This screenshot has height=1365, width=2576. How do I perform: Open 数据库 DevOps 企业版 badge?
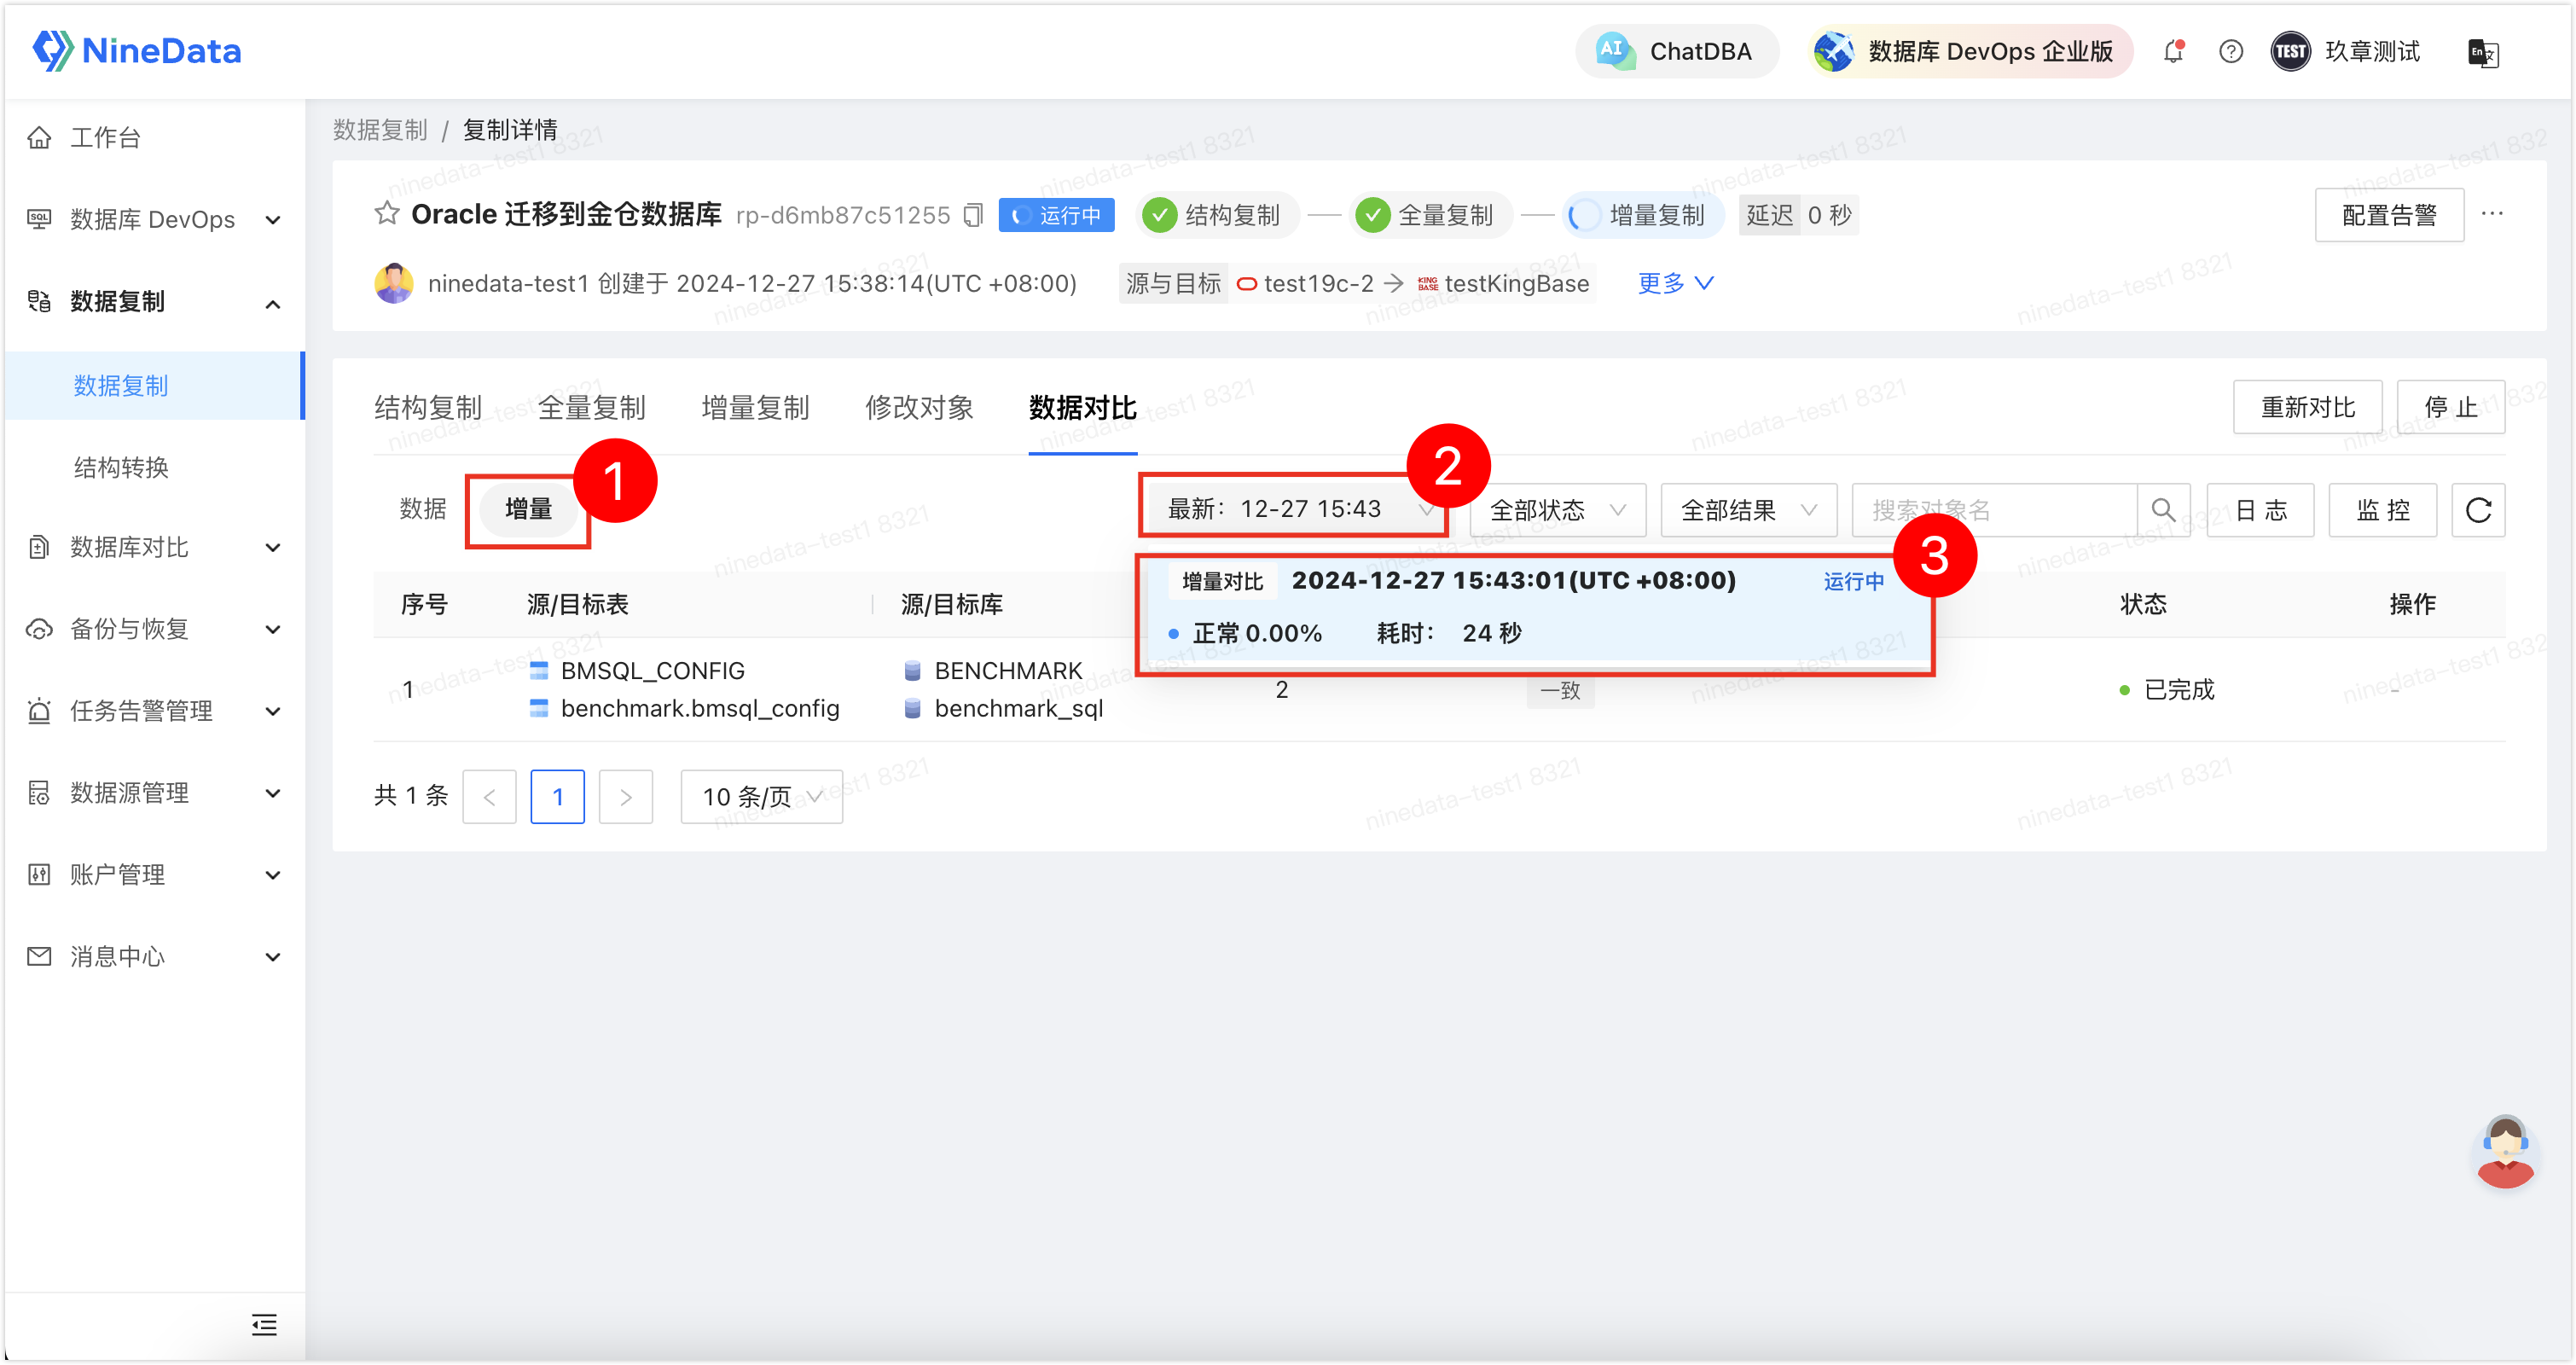point(1970,51)
